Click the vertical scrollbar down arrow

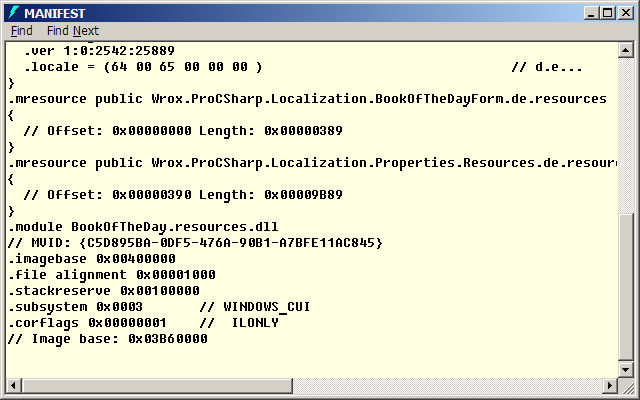click(x=626, y=370)
